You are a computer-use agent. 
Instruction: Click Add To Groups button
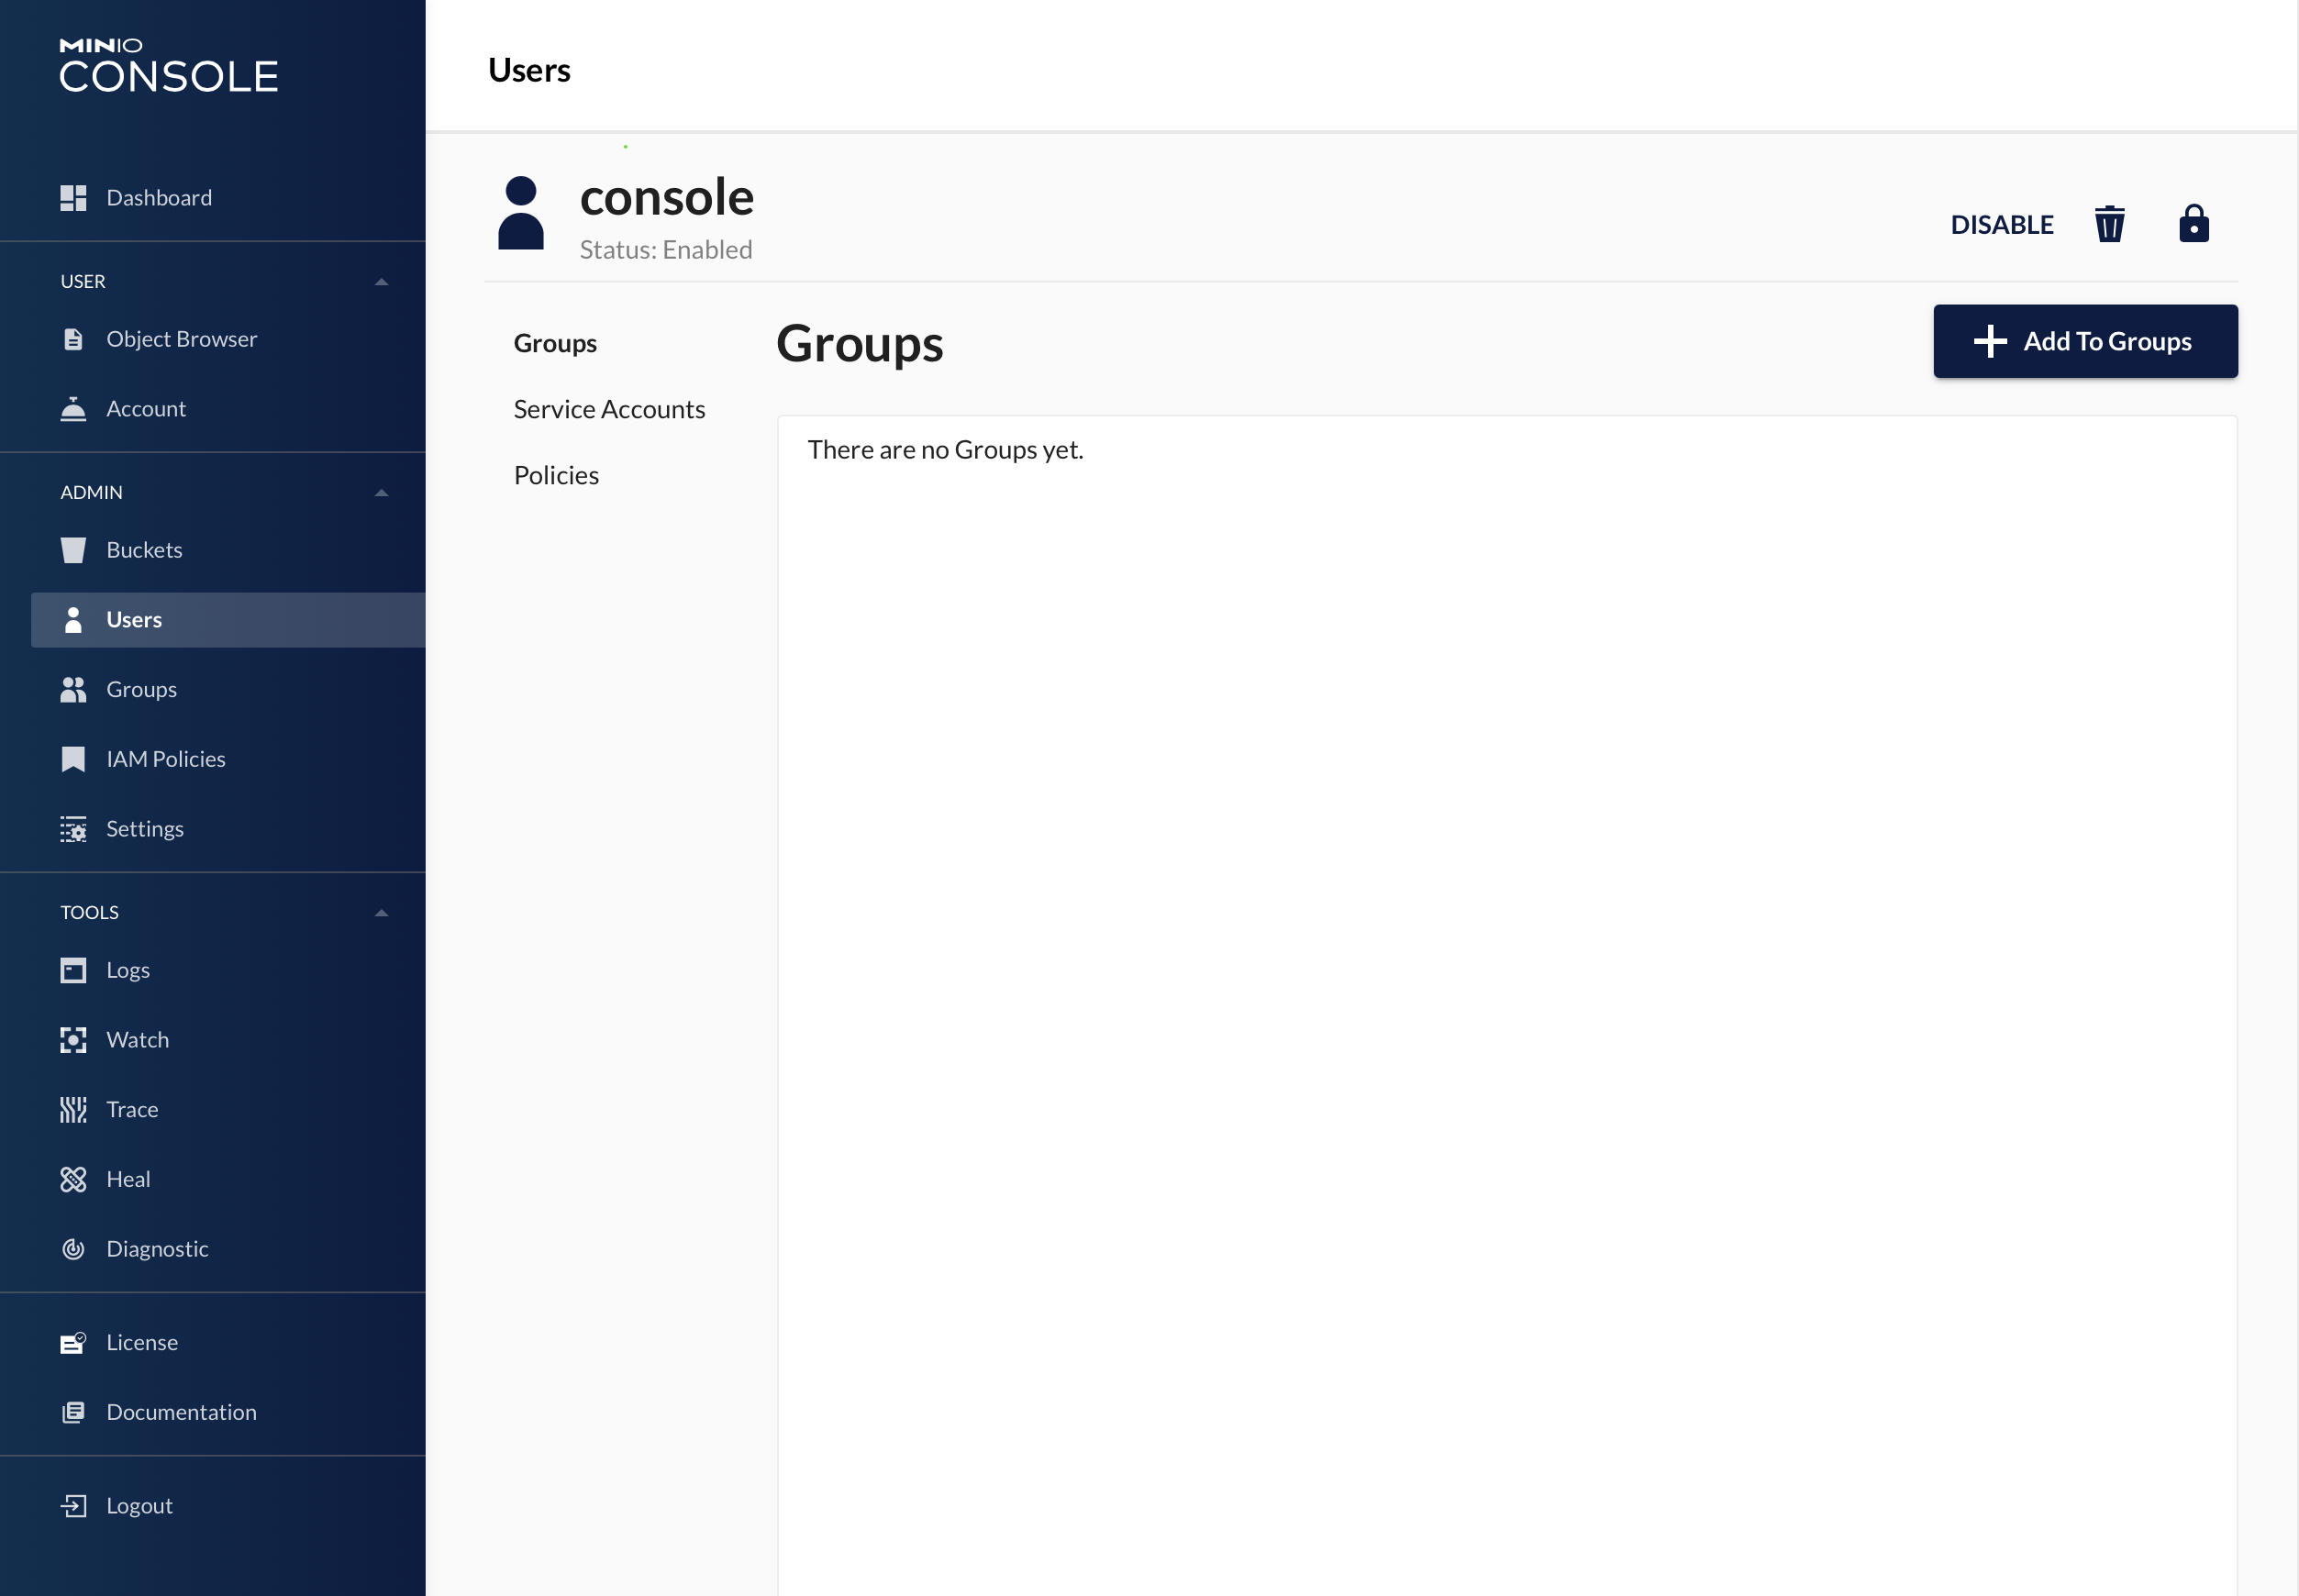[2085, 341]
